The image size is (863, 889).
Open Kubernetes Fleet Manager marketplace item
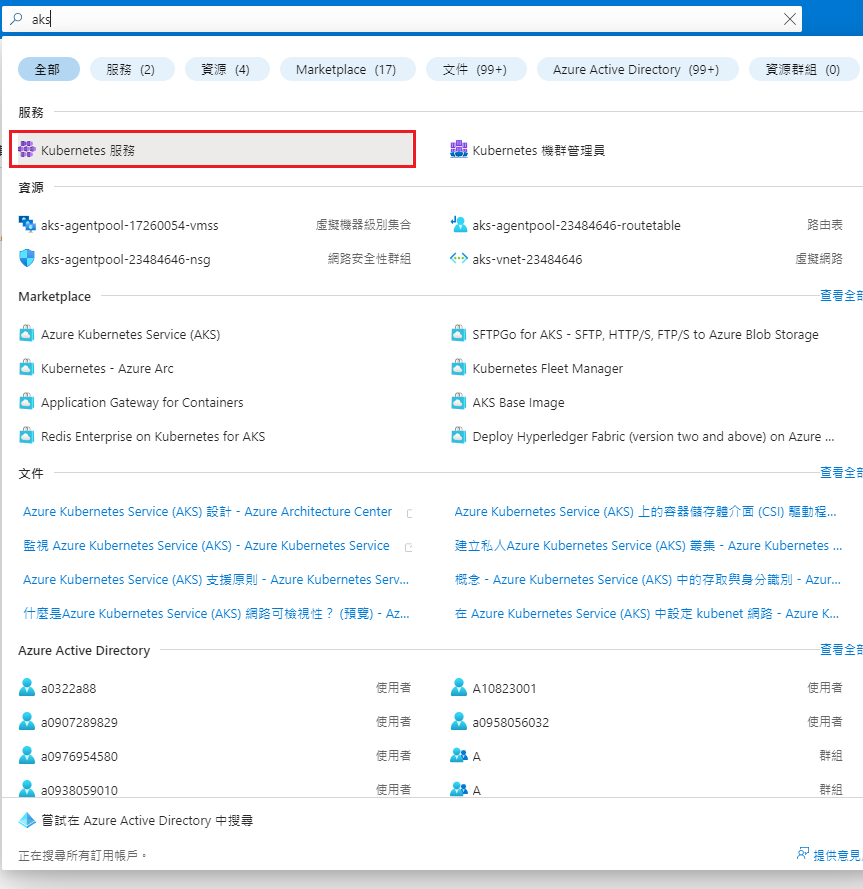tap(548, 369)
